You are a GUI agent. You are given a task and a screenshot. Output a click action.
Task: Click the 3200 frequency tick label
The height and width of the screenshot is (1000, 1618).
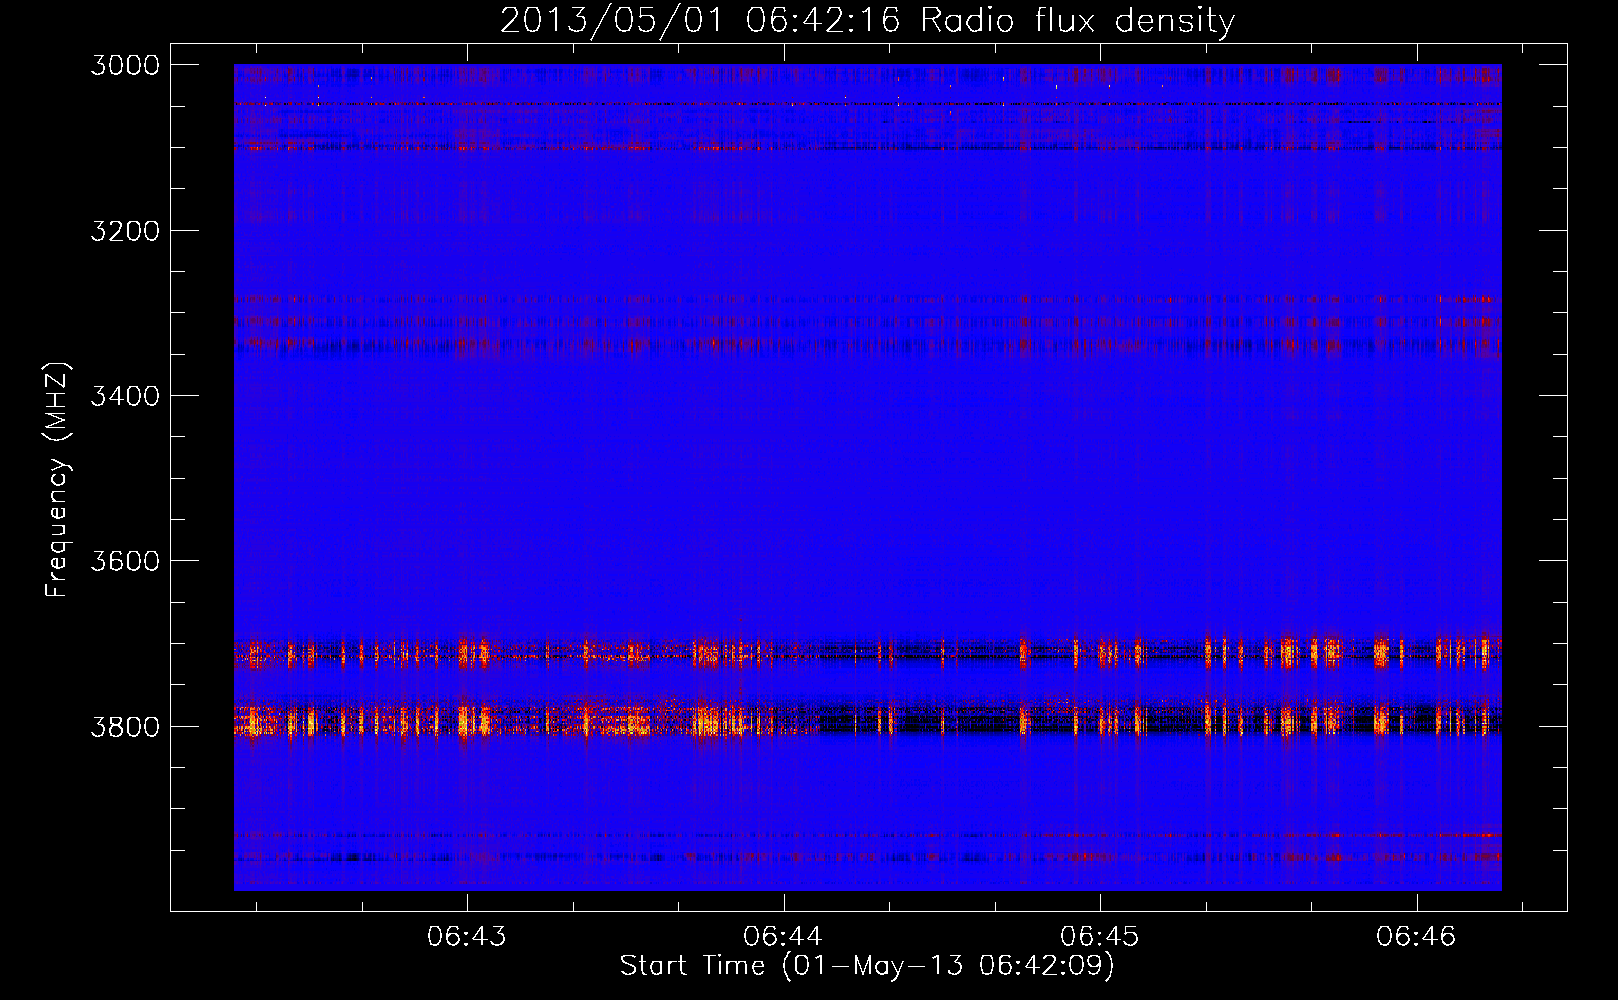point(125,231)
